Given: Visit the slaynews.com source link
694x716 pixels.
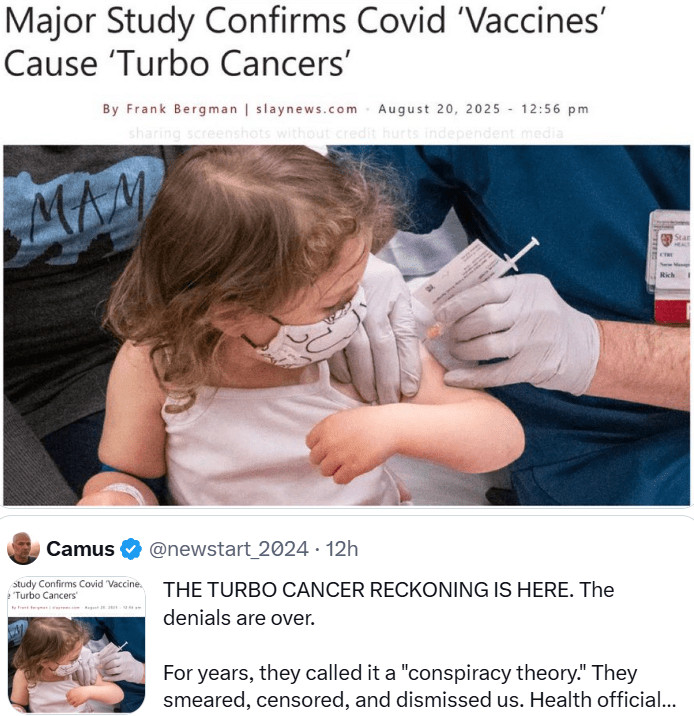Looking at the screenshot, I should click(306, 109).
